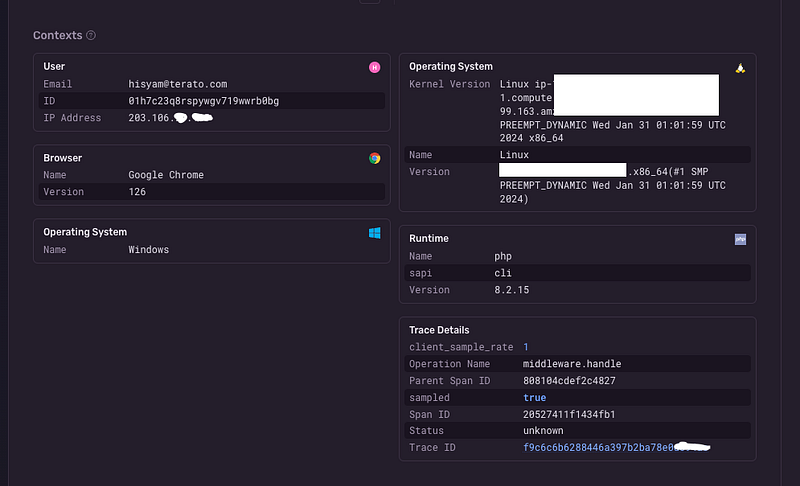Click the Windows logo icon

click(x=374, y=233)
